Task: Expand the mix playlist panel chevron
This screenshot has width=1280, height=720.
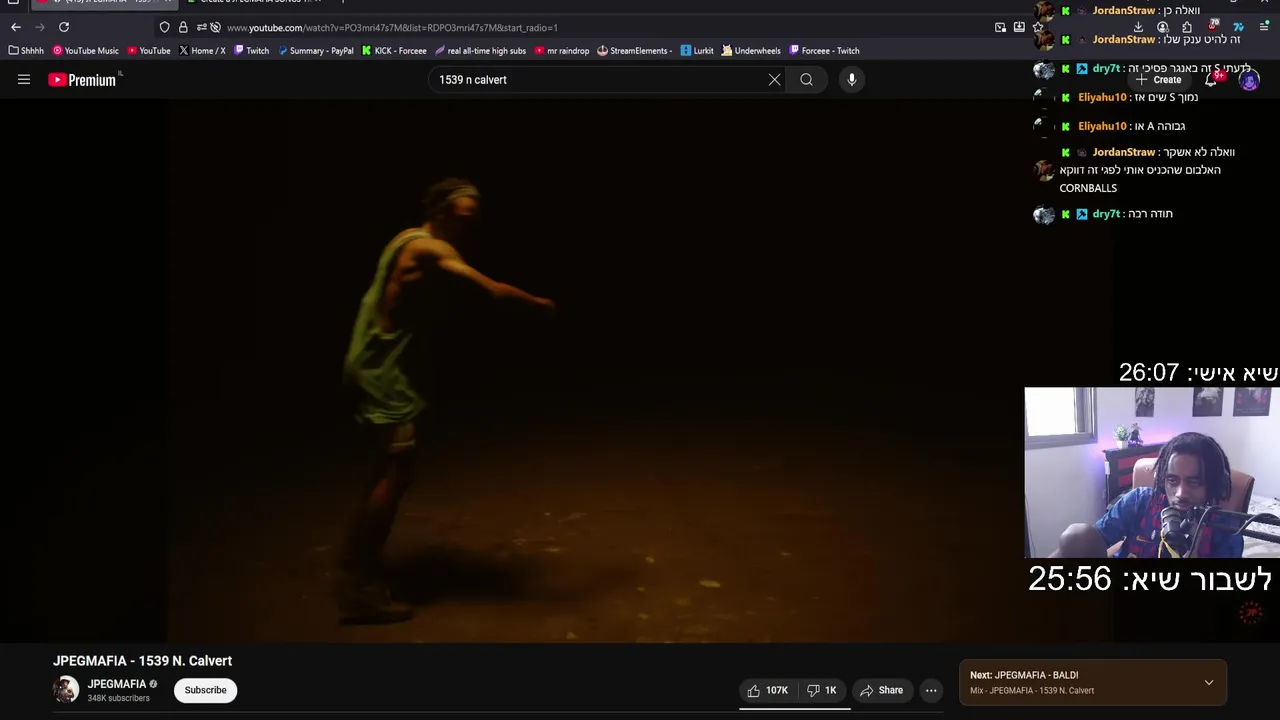Action: point(1209,683)
